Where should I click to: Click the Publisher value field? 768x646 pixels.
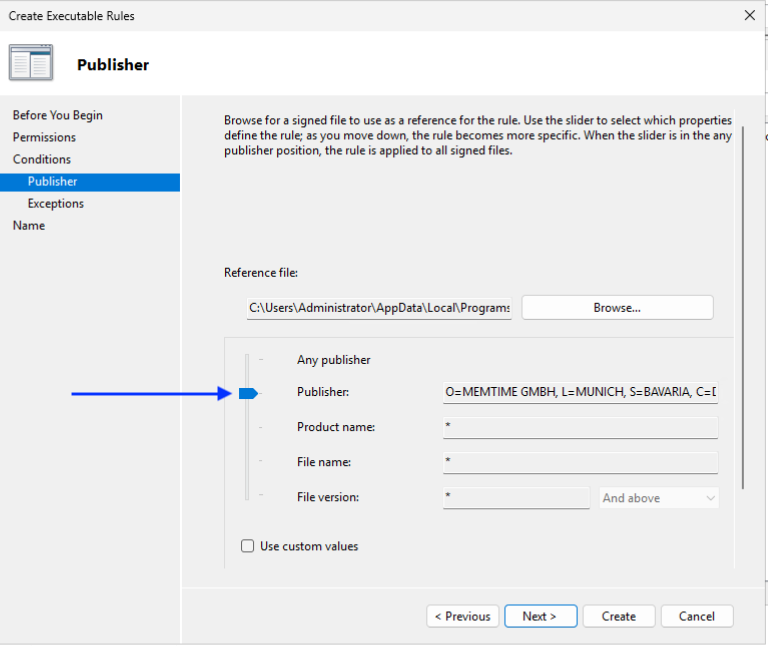(x=580, y=392)
